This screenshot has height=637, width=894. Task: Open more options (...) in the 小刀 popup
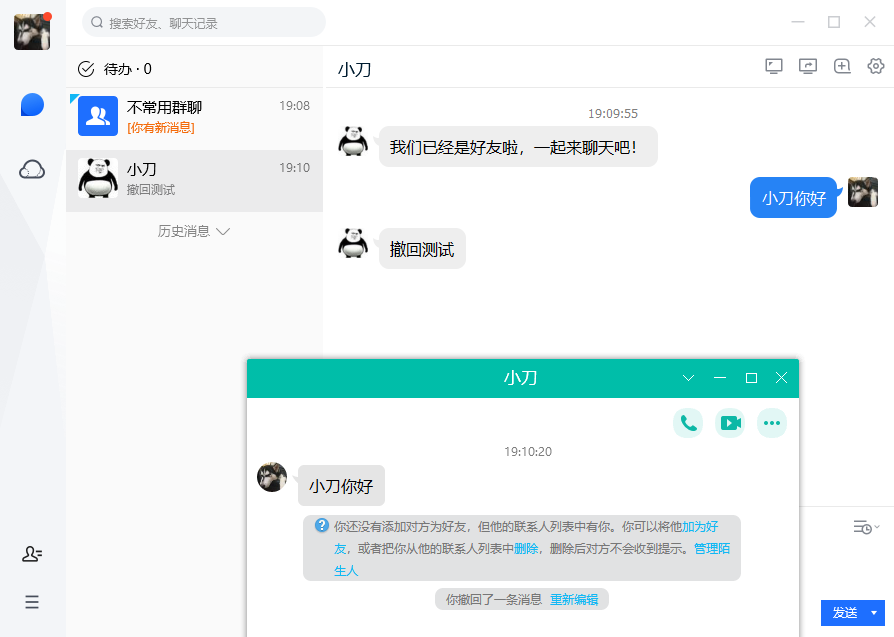tap(771, 422)
